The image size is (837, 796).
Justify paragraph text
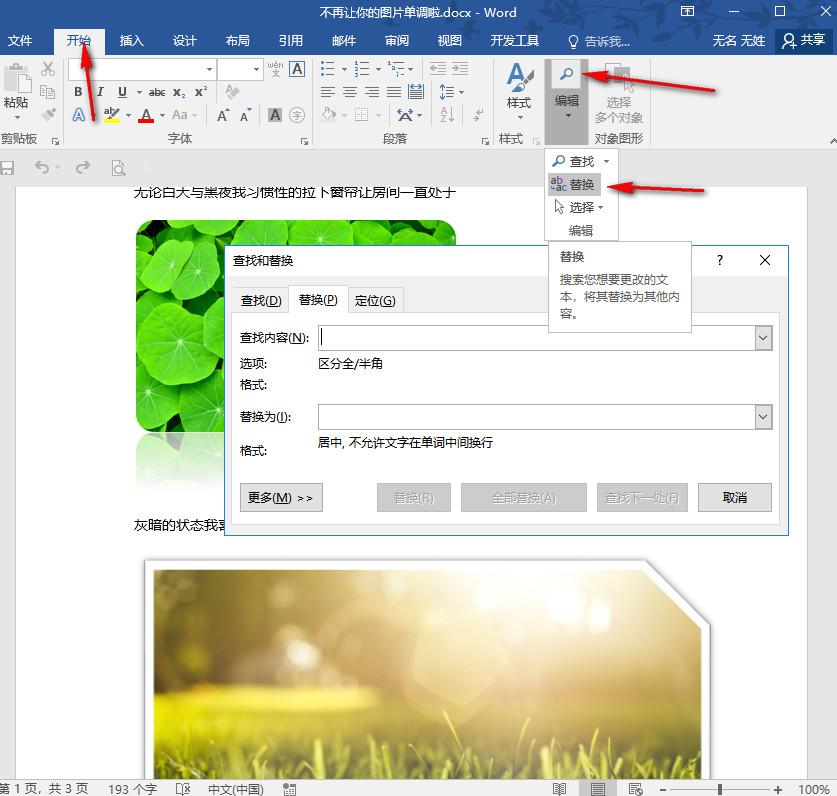394,92
